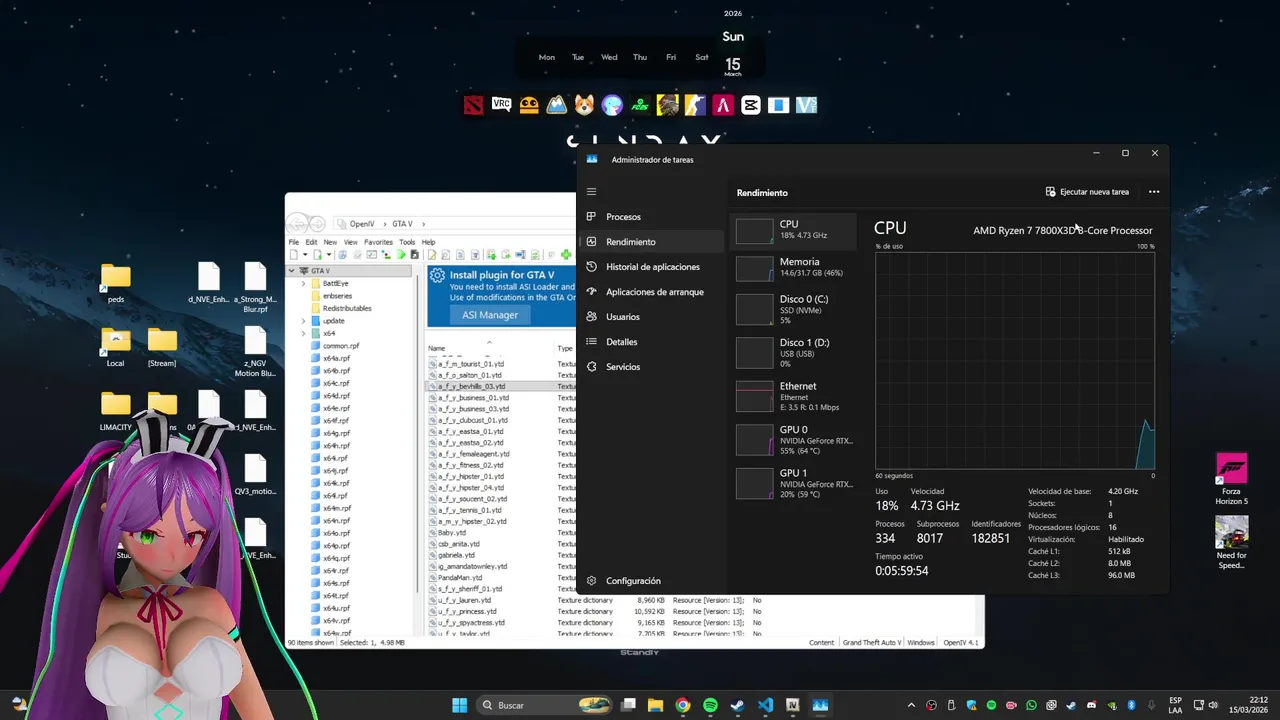This screenshot has width=1280, height=720.
Task: Open the green FC 25 dock icon
Action: (640, 105)
